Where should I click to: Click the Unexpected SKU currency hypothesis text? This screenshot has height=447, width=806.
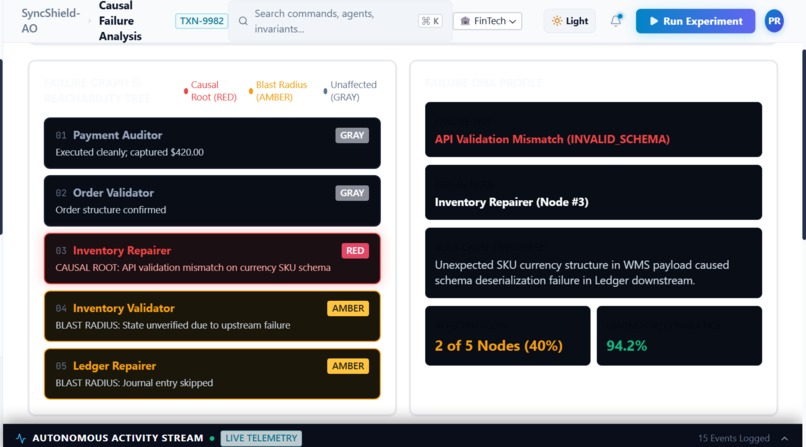point(581,273)
